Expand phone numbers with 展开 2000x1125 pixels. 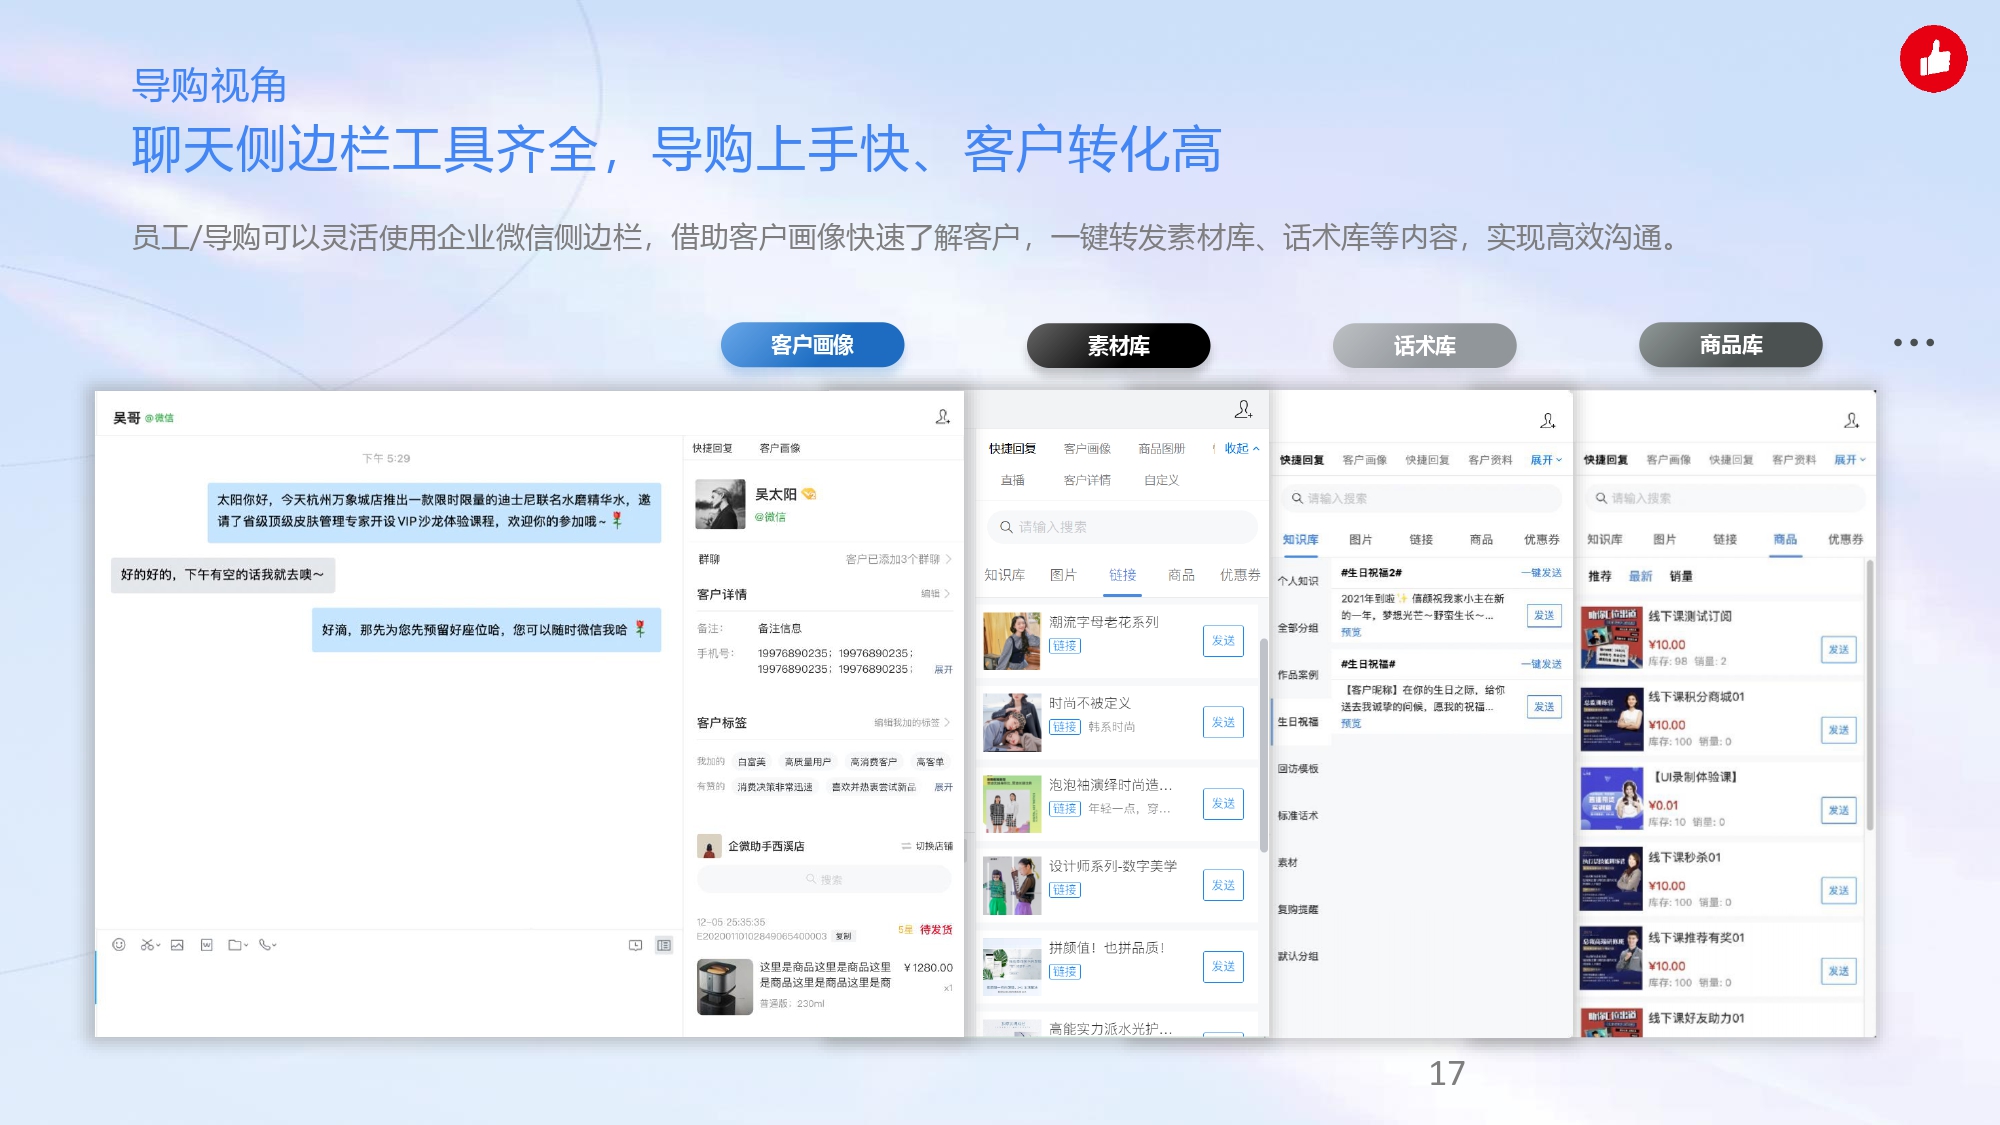(x=943, y=670)
